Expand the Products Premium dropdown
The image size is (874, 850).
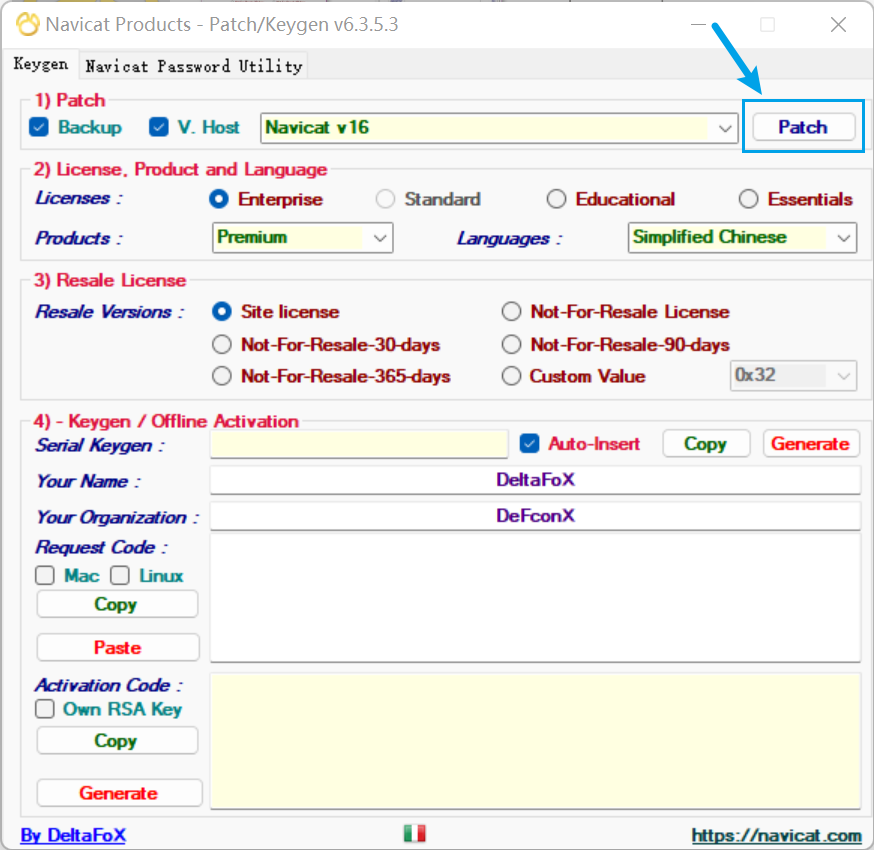pos(302,238)
